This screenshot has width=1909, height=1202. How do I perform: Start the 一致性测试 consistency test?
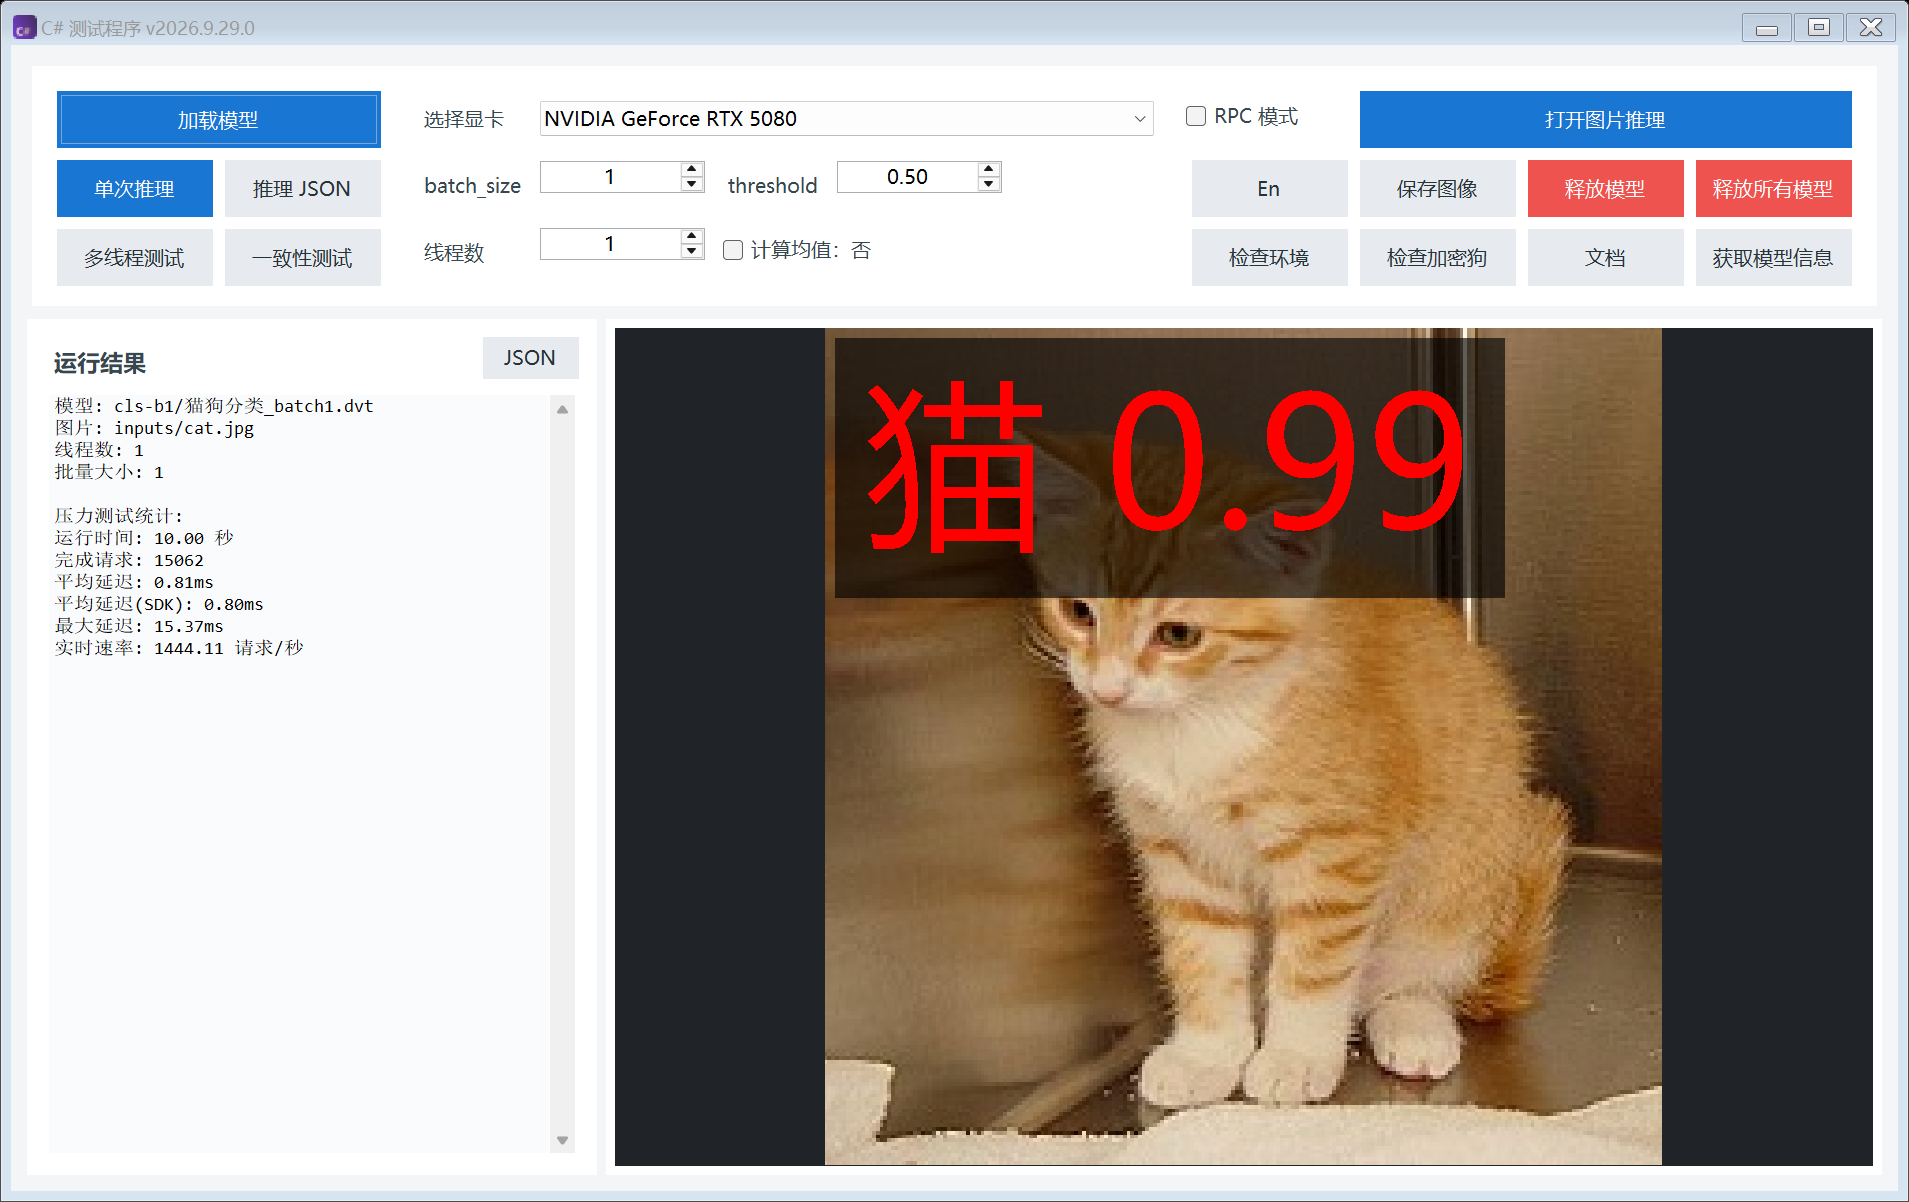302,258
